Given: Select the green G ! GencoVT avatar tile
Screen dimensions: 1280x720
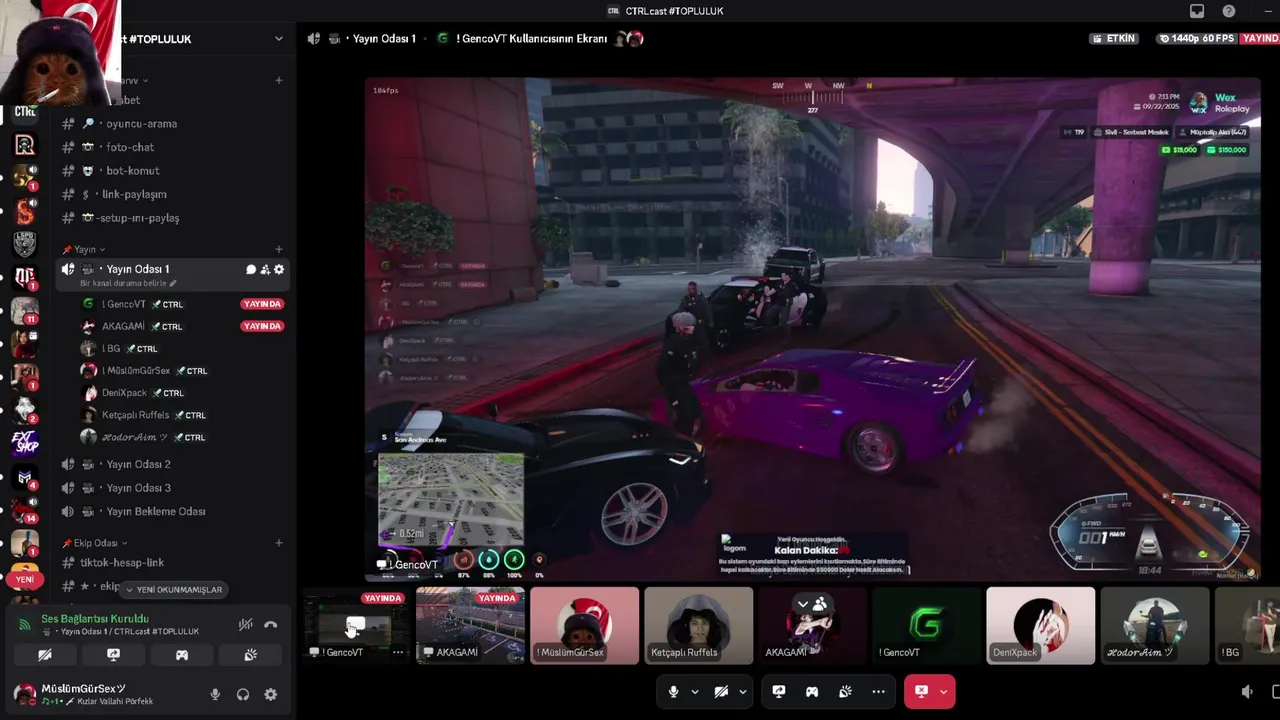Looking at the screenshot, I should pyautogui.click(x=926, y=625).
